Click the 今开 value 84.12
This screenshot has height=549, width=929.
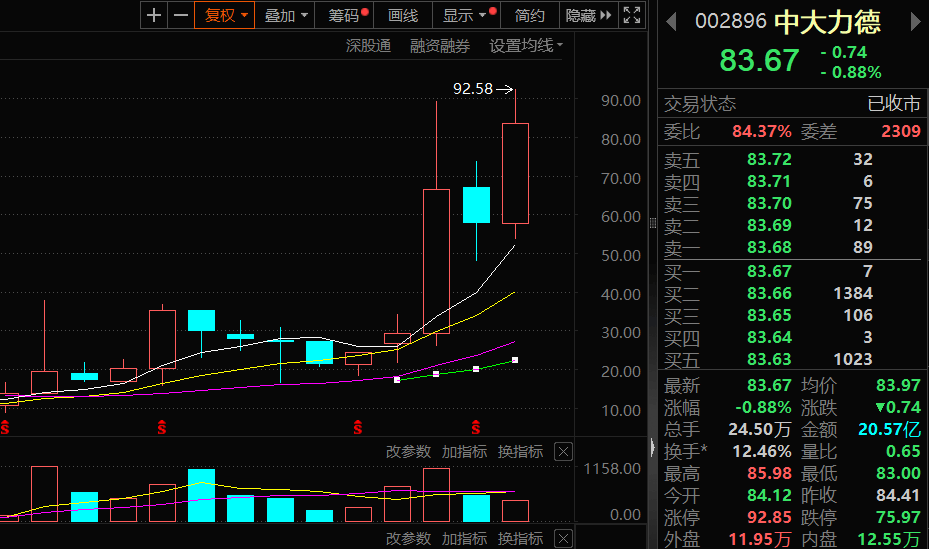click(x=769, y=495)
